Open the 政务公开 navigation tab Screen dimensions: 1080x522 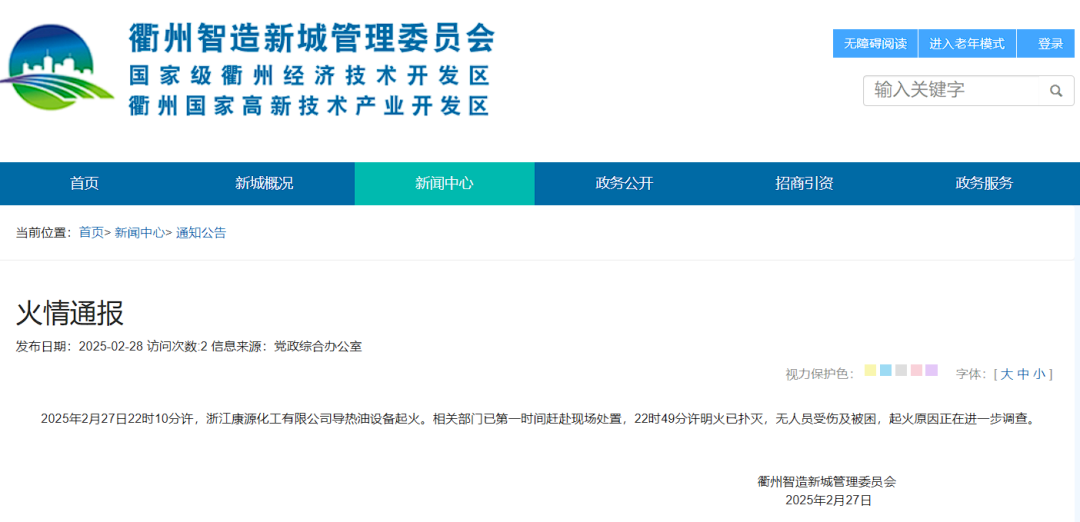pos(624,183)
